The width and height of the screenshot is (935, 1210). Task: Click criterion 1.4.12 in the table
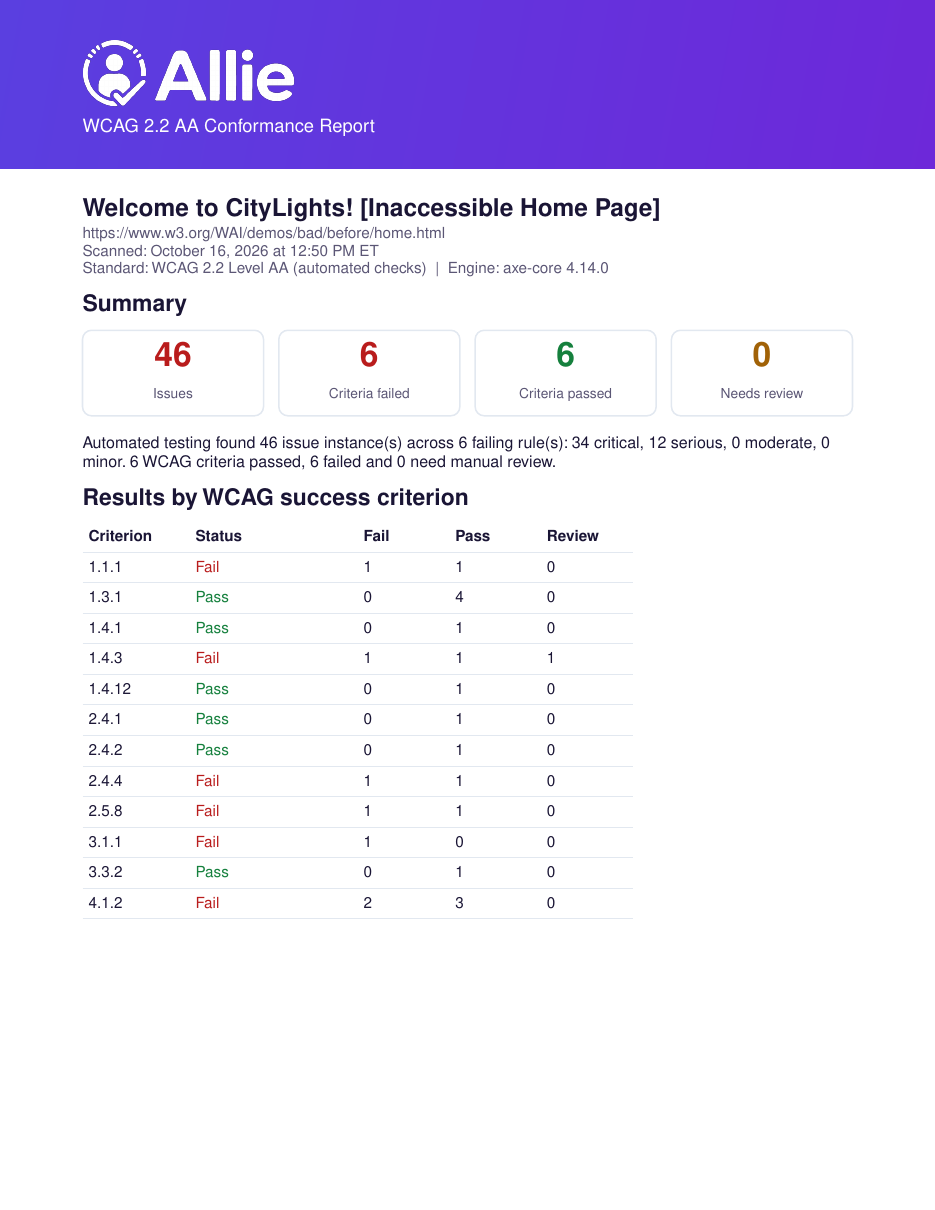(x=109, y=689)
